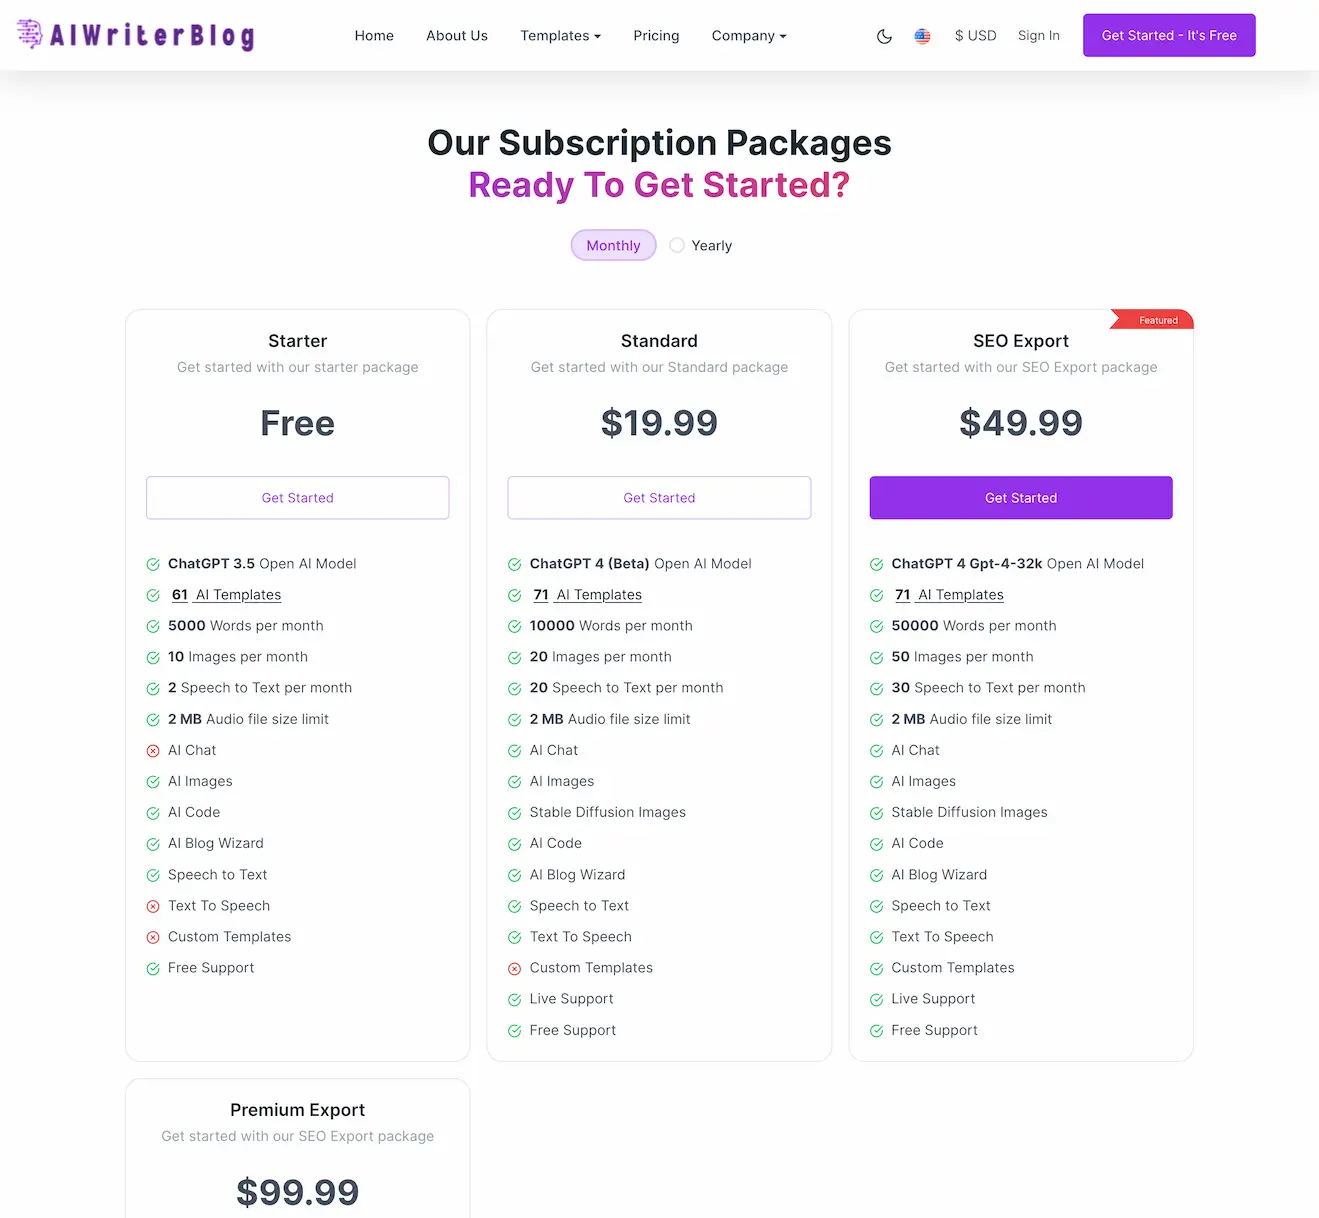Click the green check beside Live Support in SEO Export
This screenshot has width=1319, height=1218.
coord(876,998)
